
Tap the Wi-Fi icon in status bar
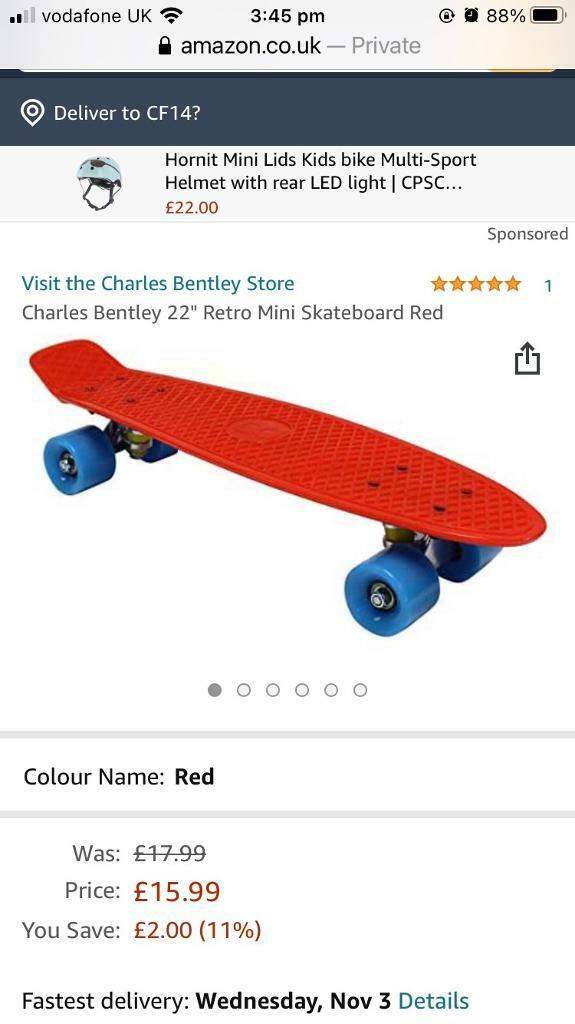point(171,15)
